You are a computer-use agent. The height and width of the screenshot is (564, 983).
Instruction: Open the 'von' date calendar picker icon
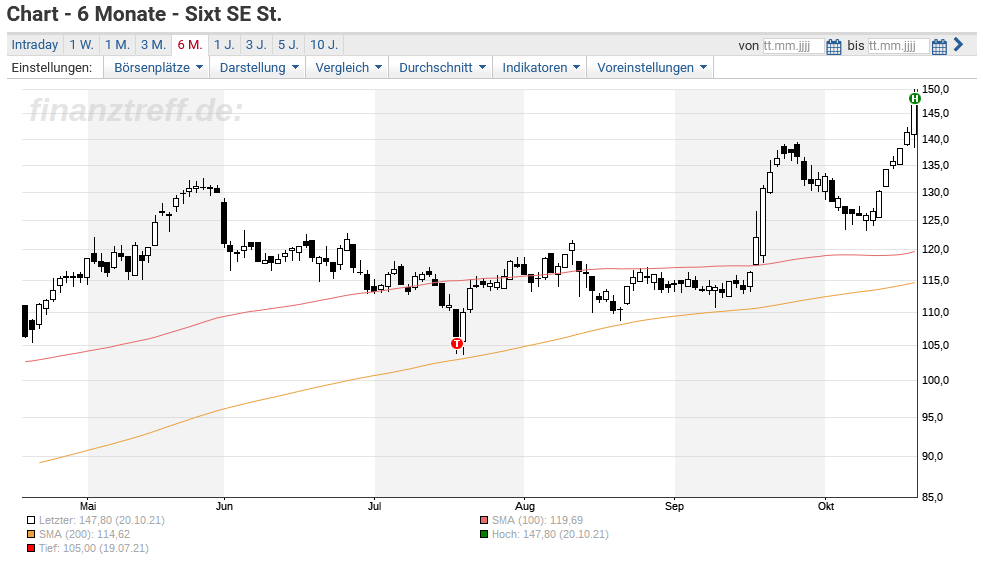[x=833, y=46]
